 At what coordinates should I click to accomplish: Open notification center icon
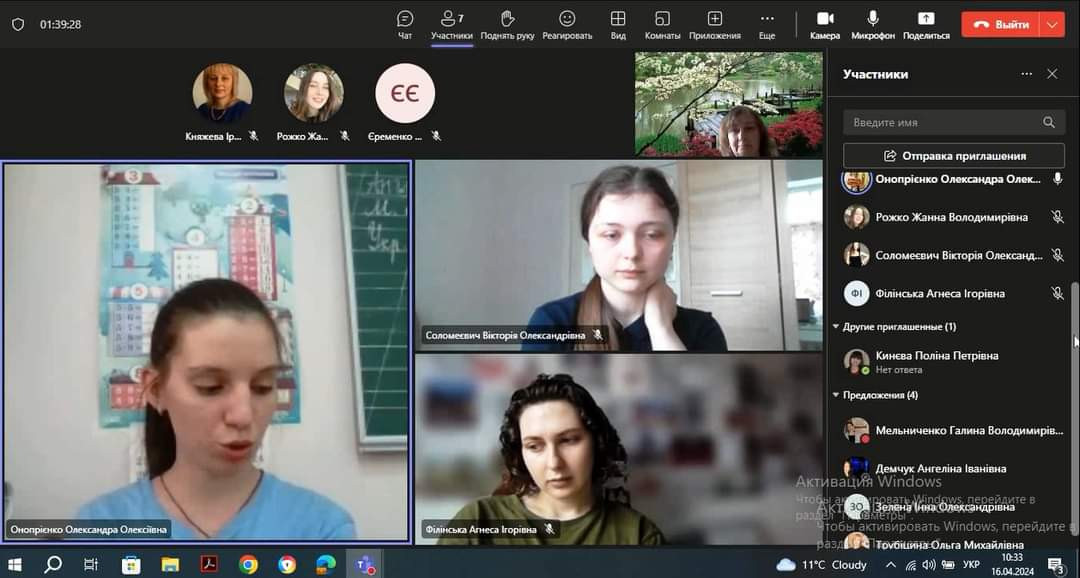(x=1057, y=565)
